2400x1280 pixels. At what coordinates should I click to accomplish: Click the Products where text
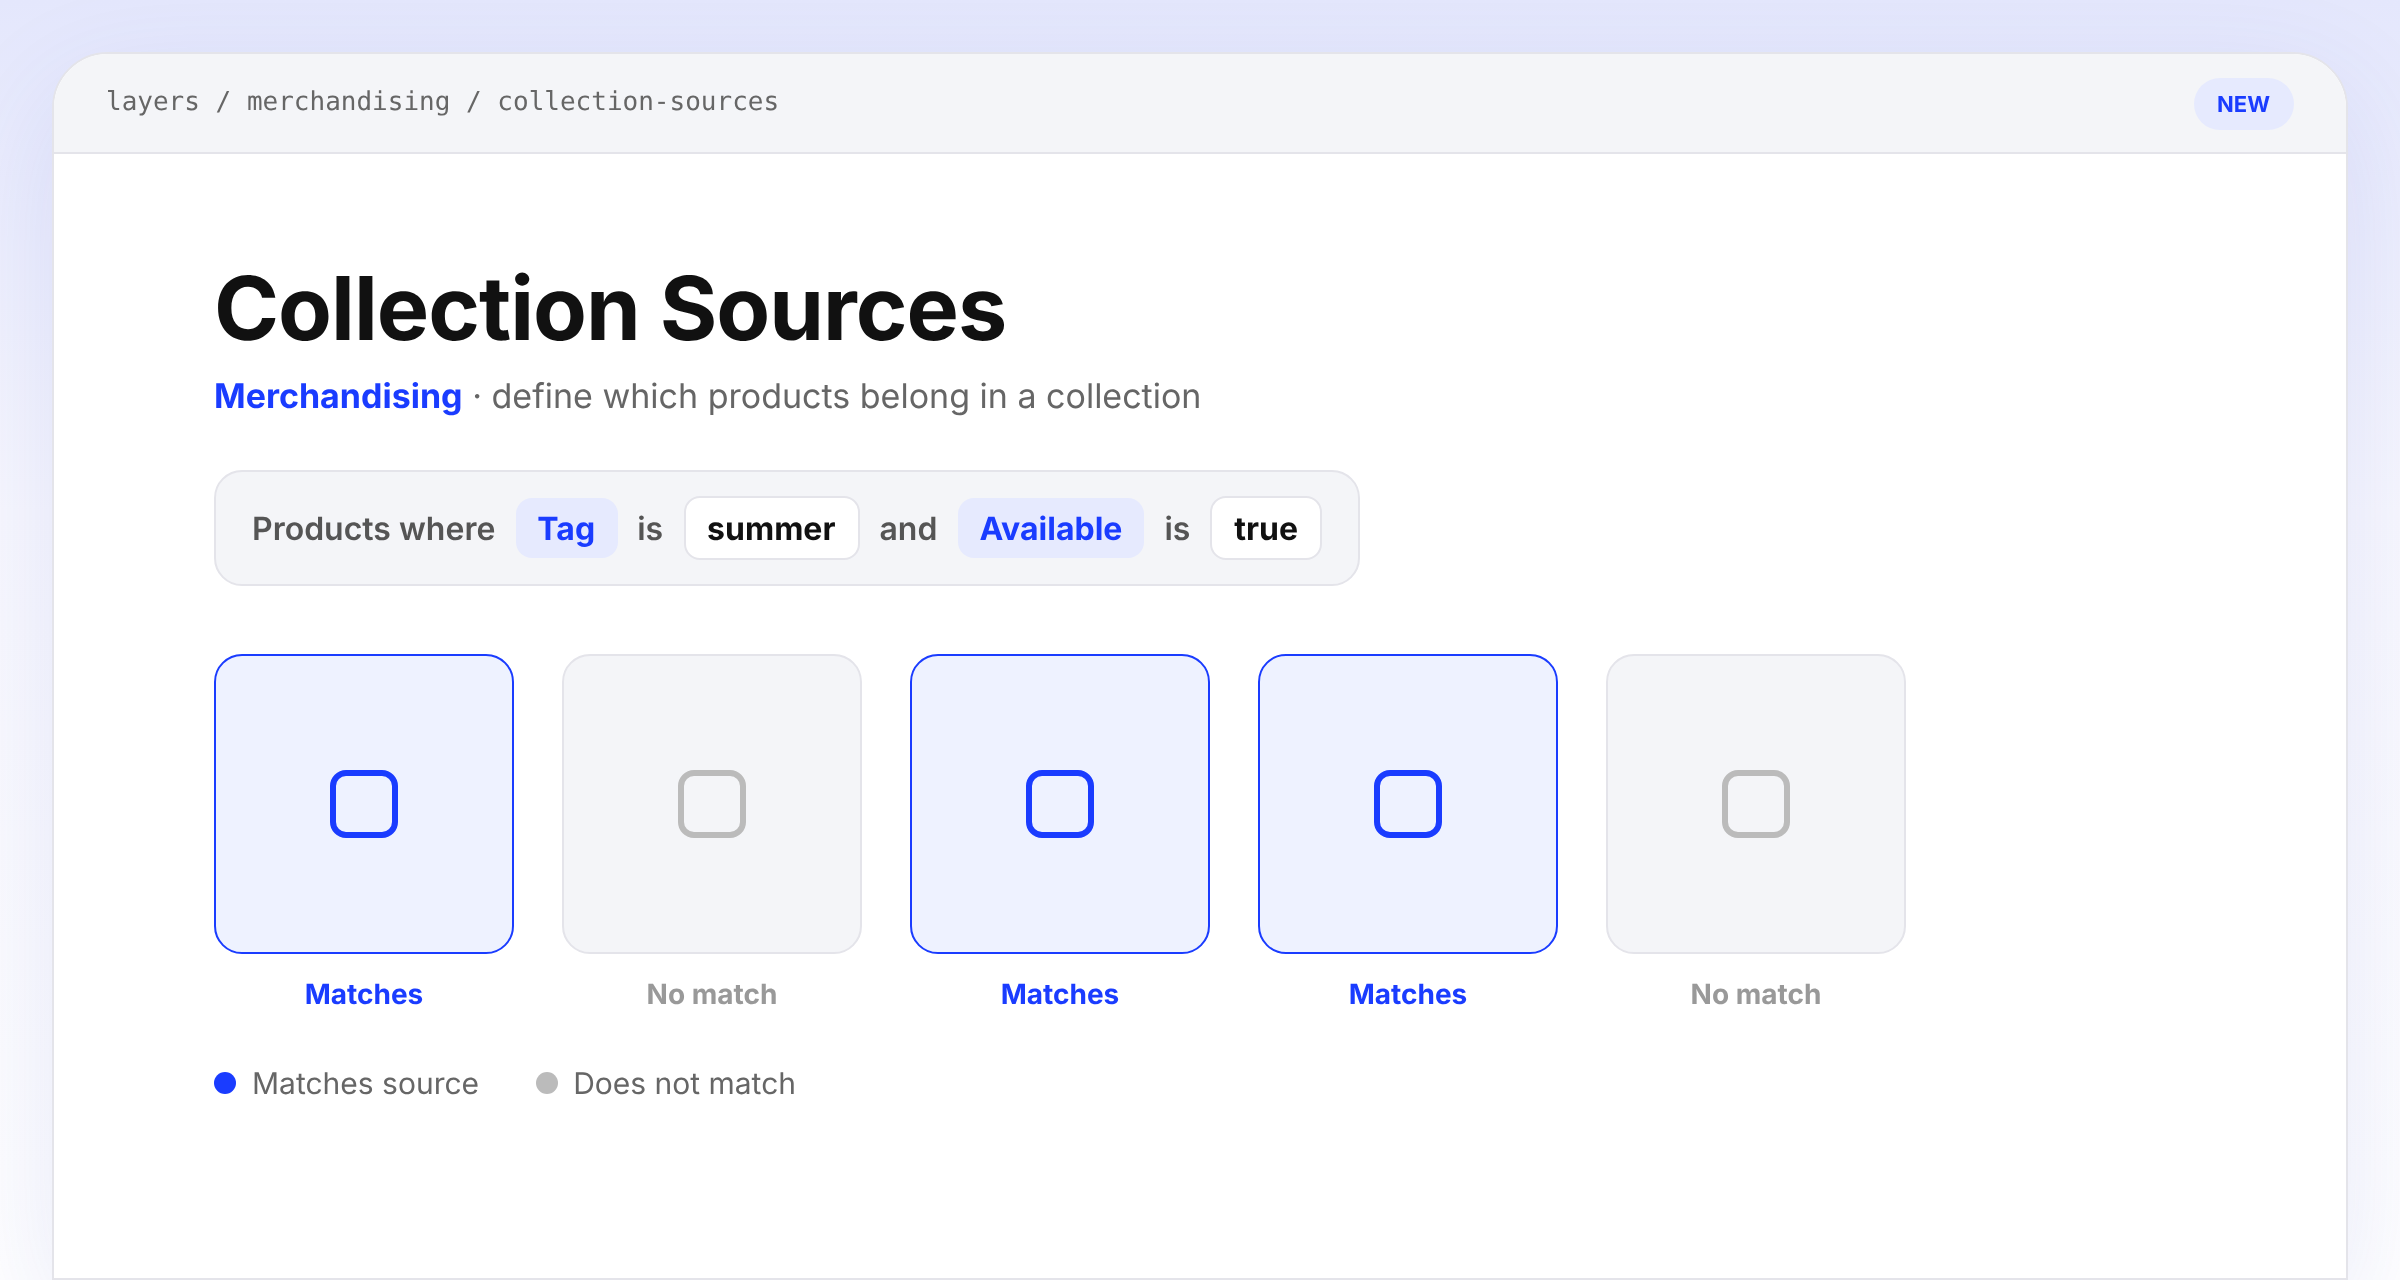pos(373,528)
